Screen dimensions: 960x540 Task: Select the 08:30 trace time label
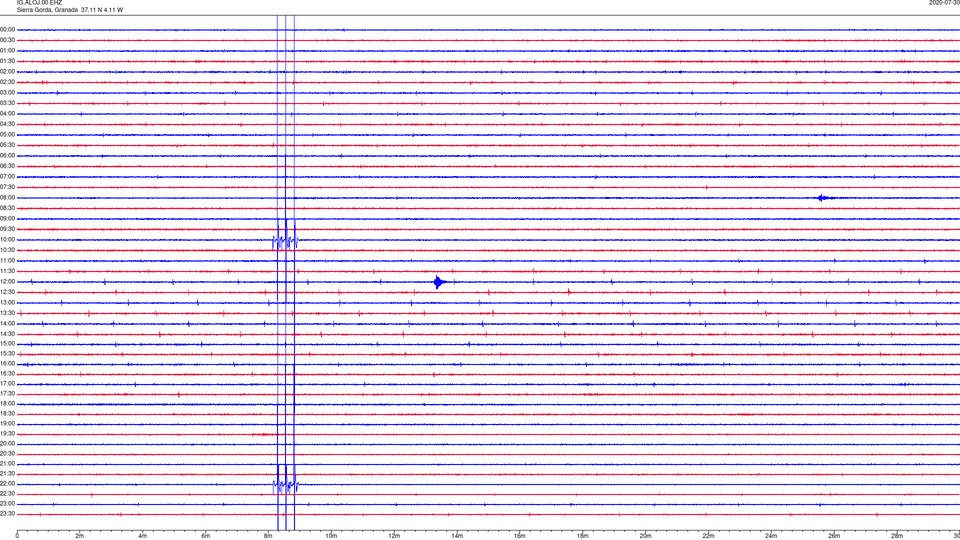(7, 208)
